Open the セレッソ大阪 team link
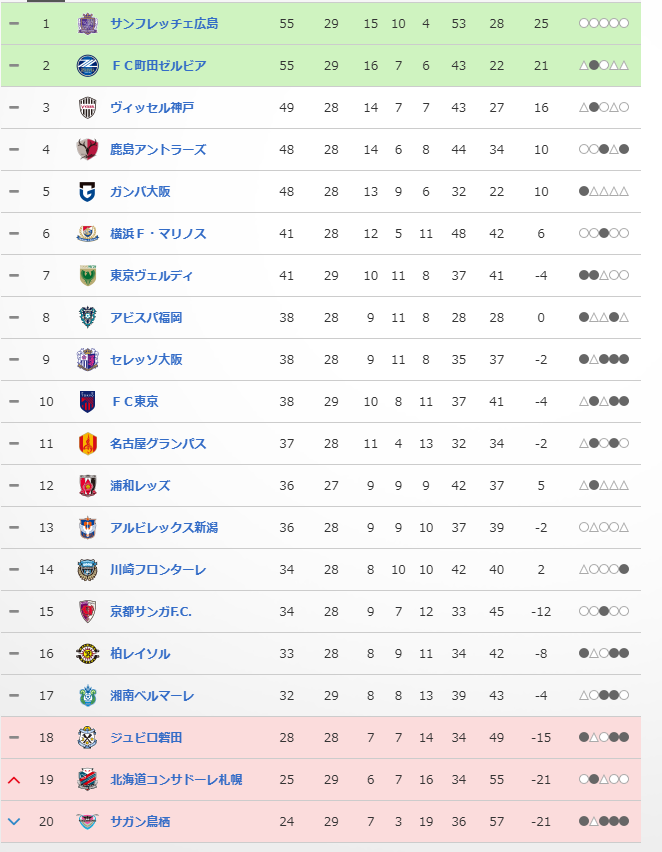 146,359
